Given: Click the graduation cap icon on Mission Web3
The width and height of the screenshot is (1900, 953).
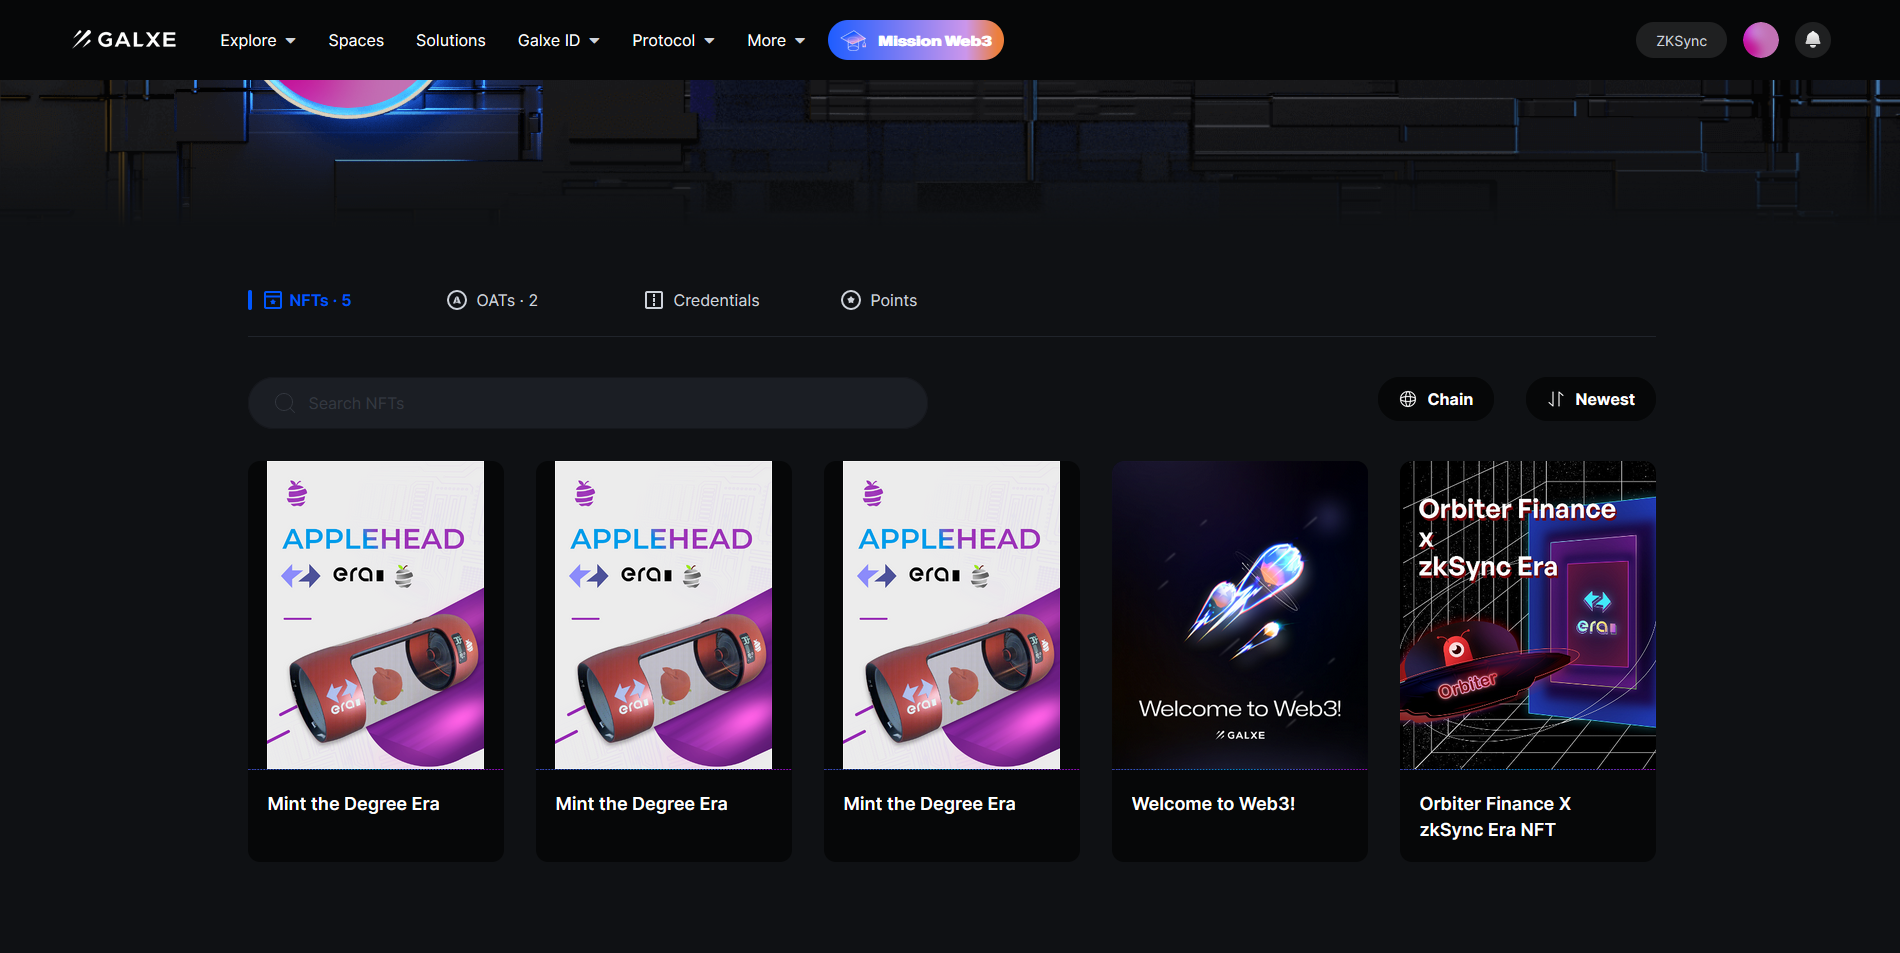Looking at the screenshot, I should pos(854,41).
